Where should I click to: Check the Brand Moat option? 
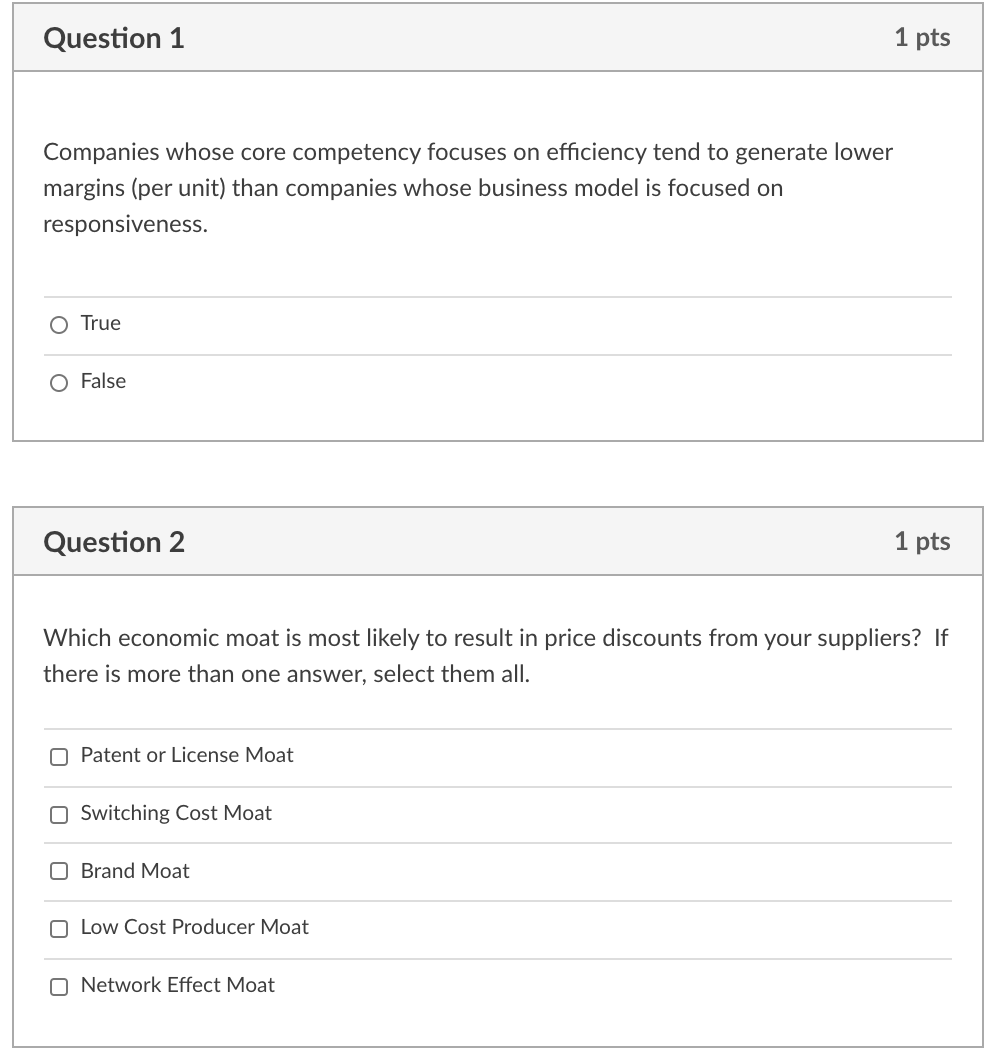(x=59, y=872)
